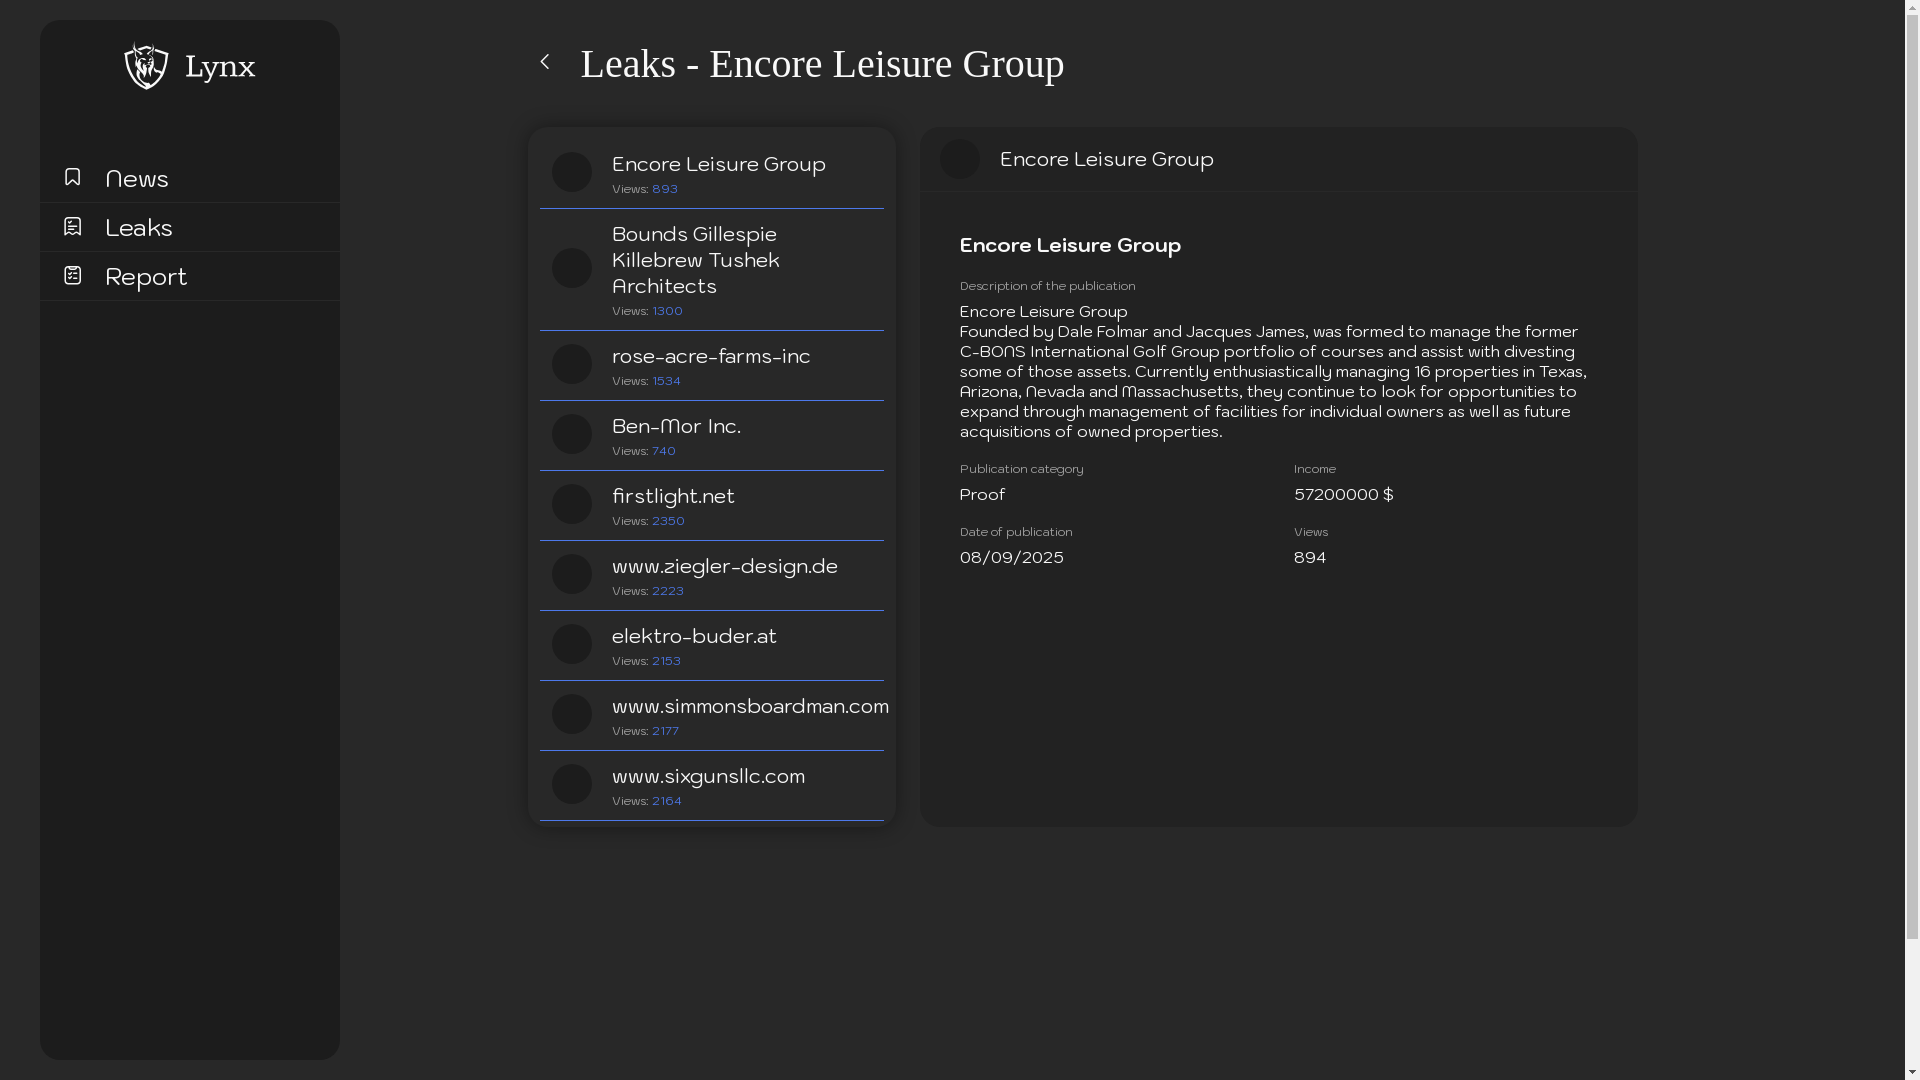Open the Bounds Gillespie Killebrew Tushek Architects entry
Screen dimensions: 1920x1080
tap(696, 260)
